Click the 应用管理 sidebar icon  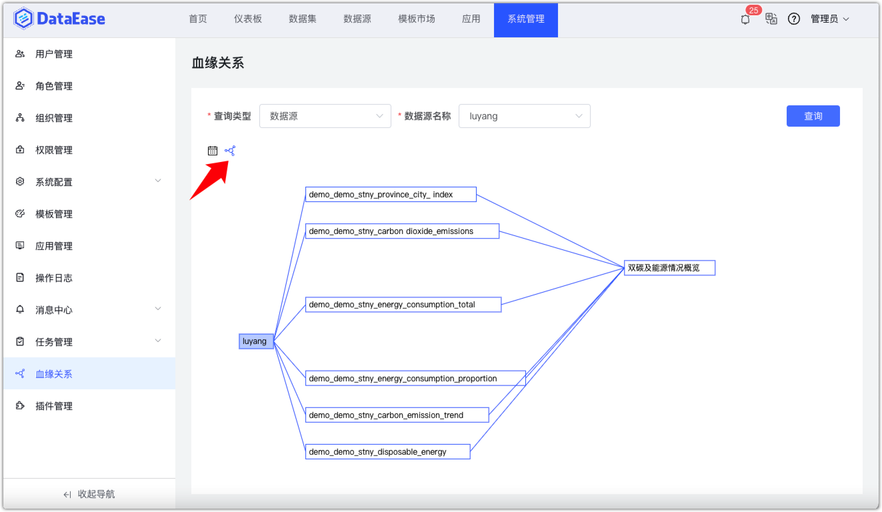(20, 246)
